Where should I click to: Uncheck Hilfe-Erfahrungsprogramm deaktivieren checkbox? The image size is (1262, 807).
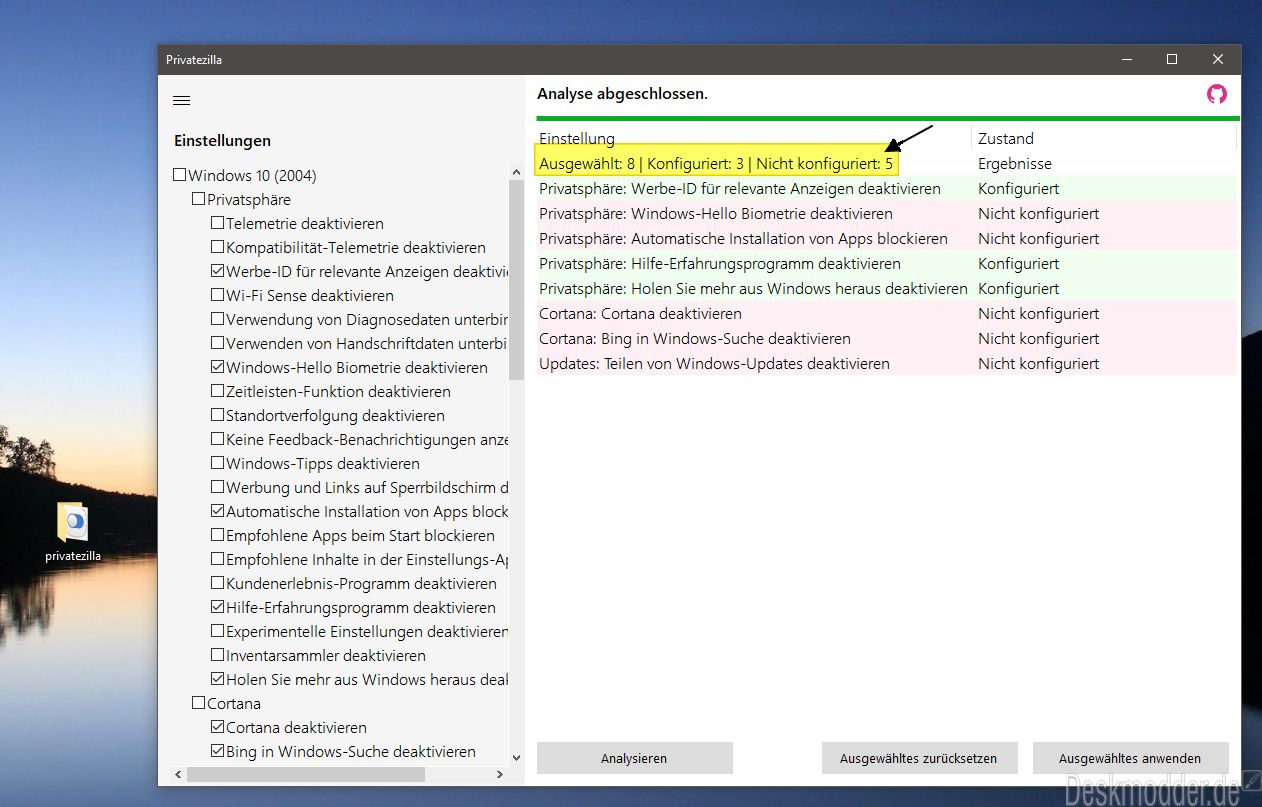point(218,607)
